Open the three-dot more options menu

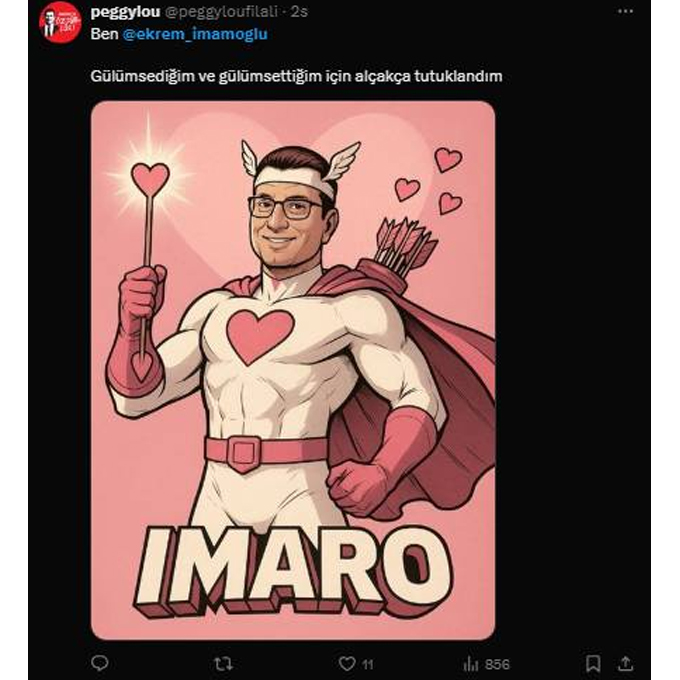625,12
